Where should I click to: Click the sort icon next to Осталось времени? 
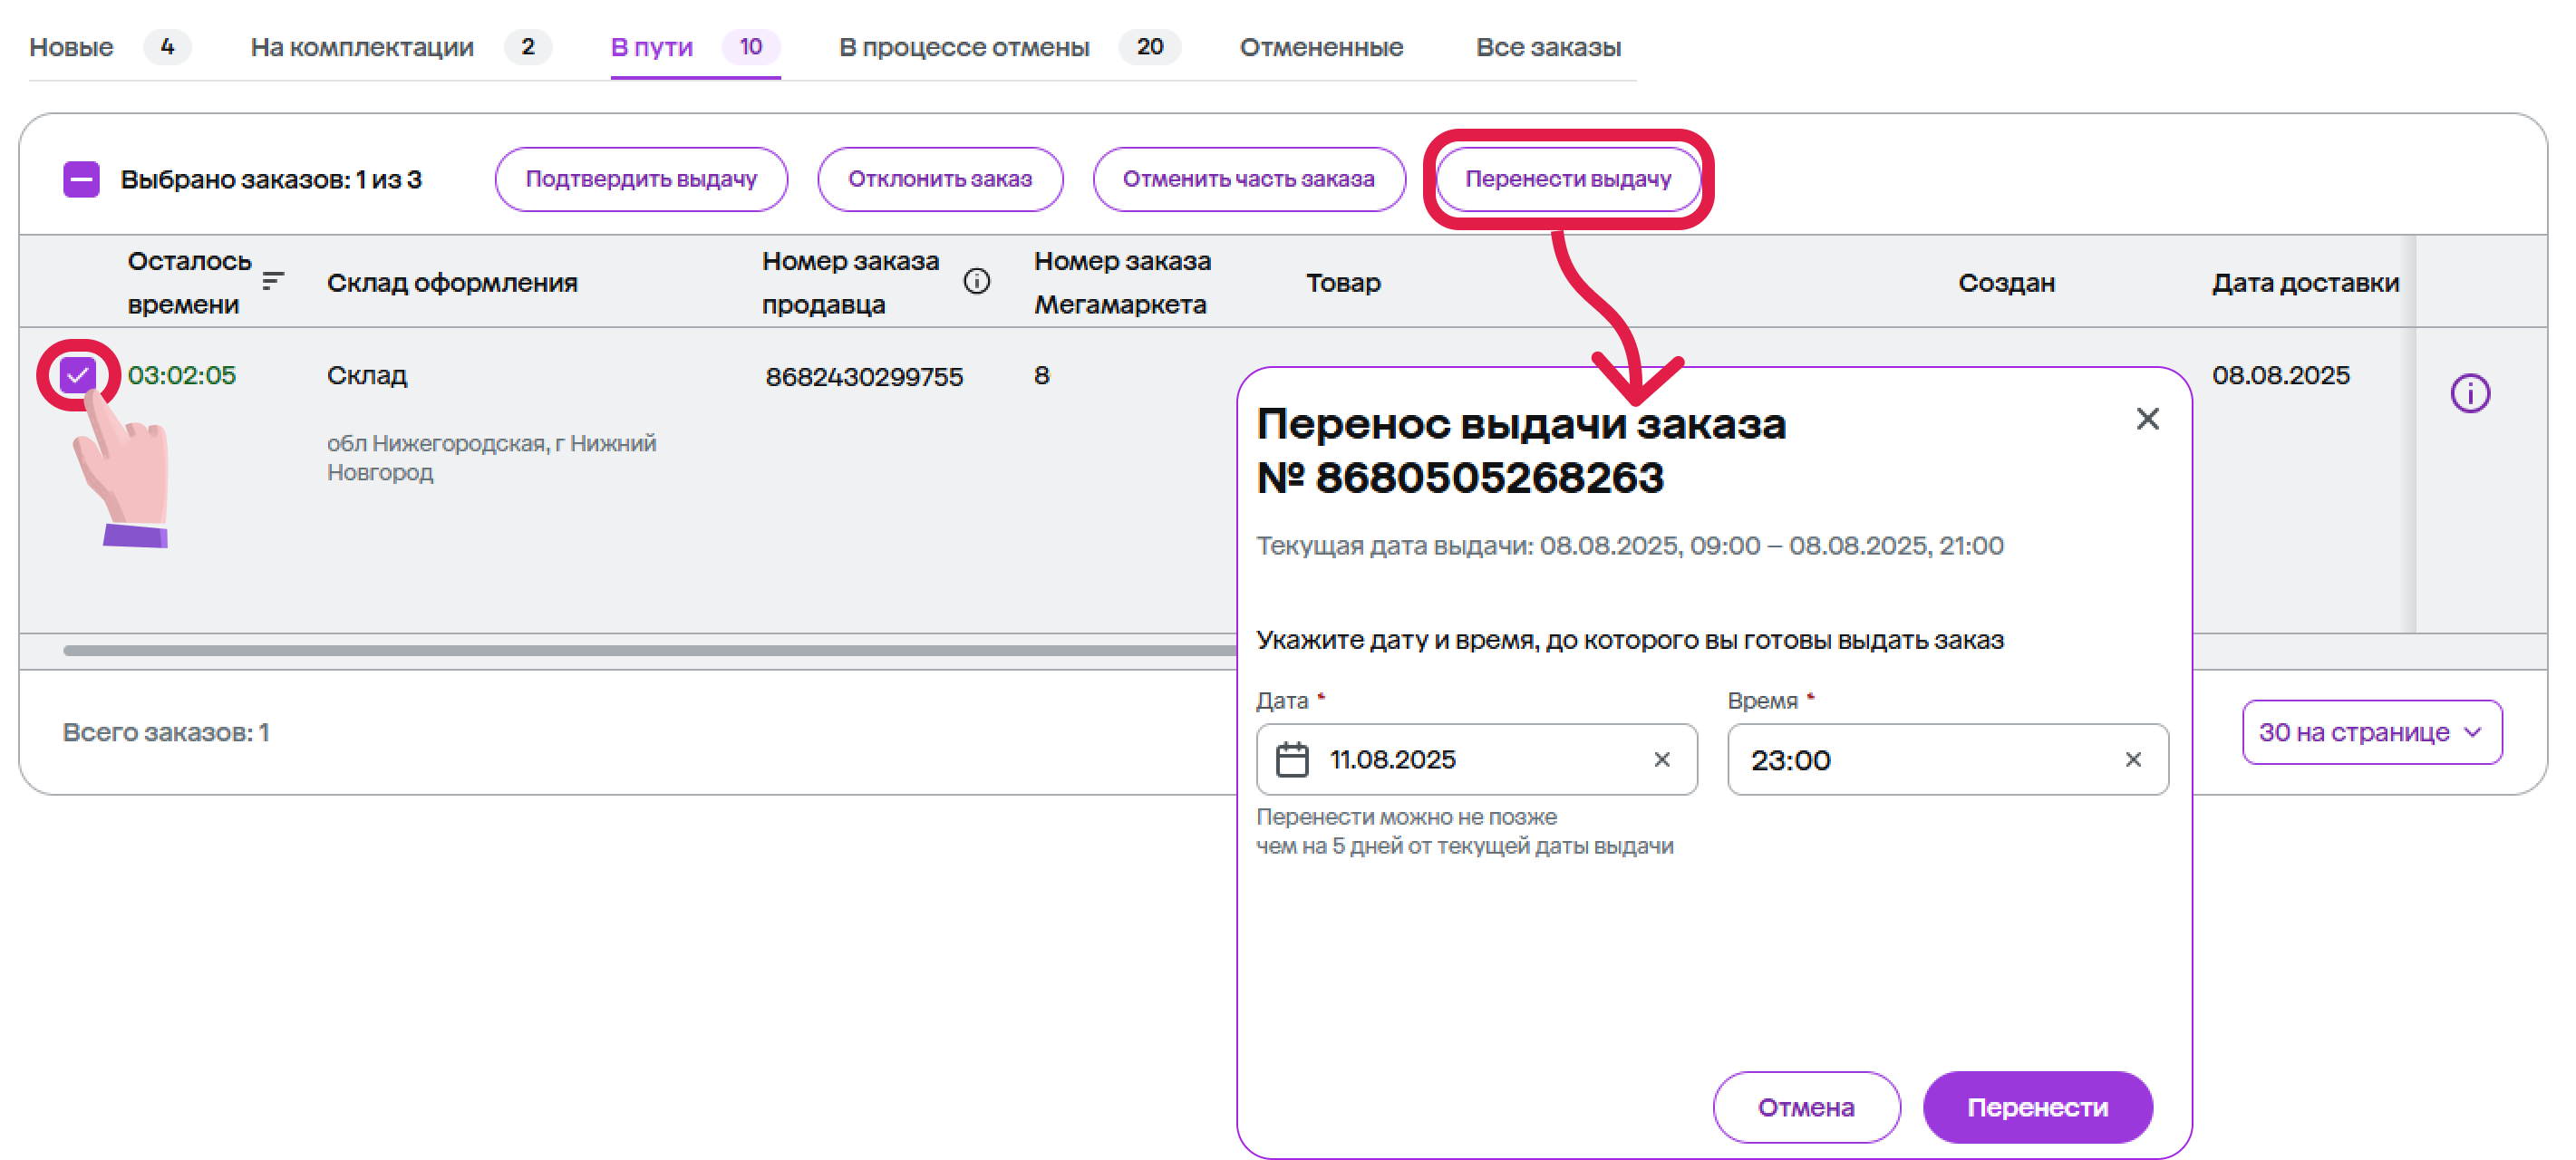pyautogui.click(x=273, y=281)
